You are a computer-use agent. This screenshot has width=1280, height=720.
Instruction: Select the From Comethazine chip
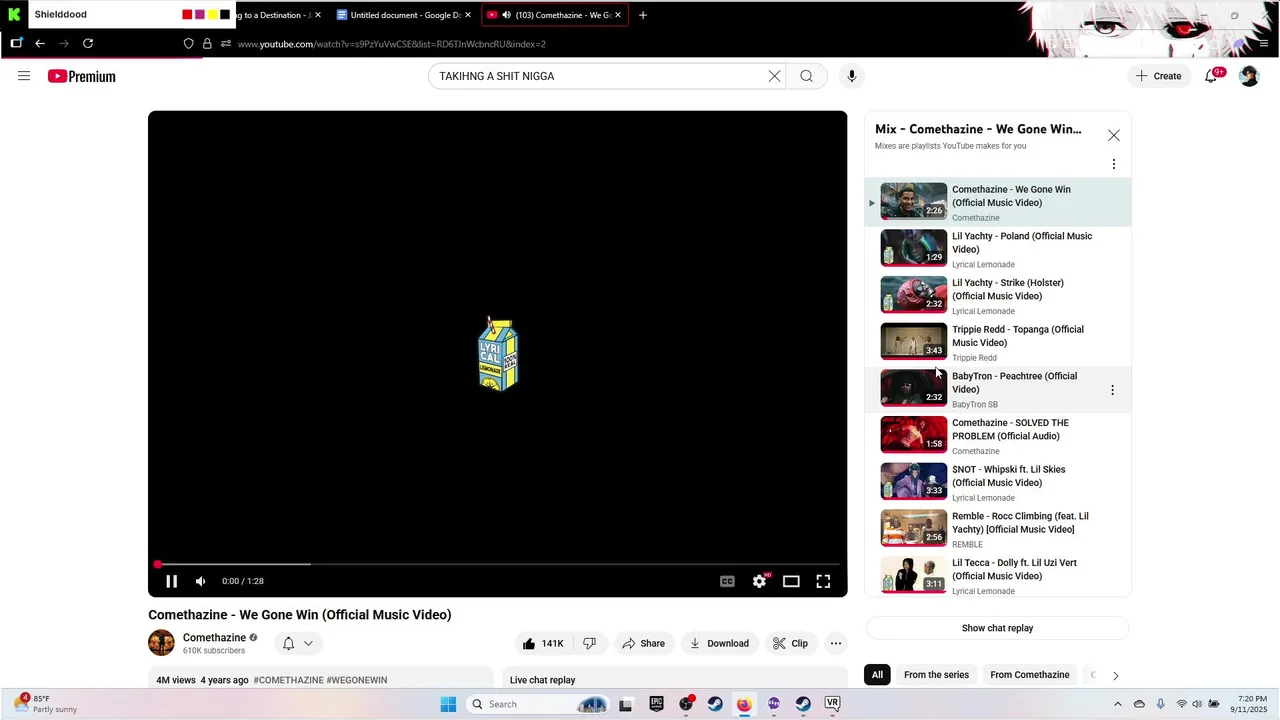[x=1029, y=675]
